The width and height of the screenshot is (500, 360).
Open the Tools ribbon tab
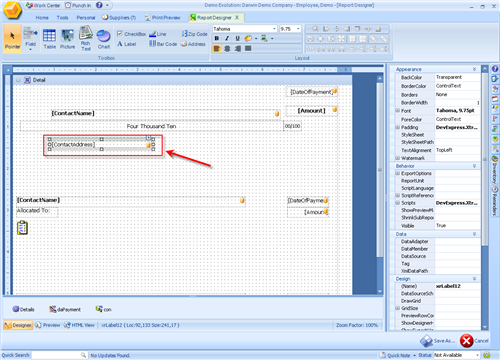[x=62, y=18]
